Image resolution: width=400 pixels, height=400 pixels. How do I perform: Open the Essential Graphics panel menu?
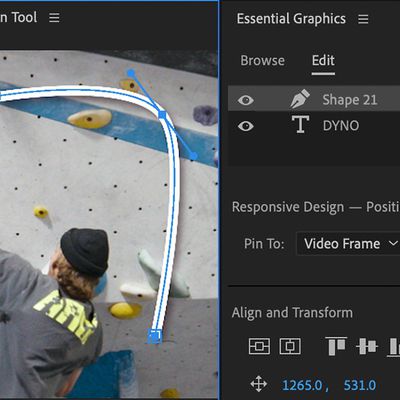coord(363,19)
